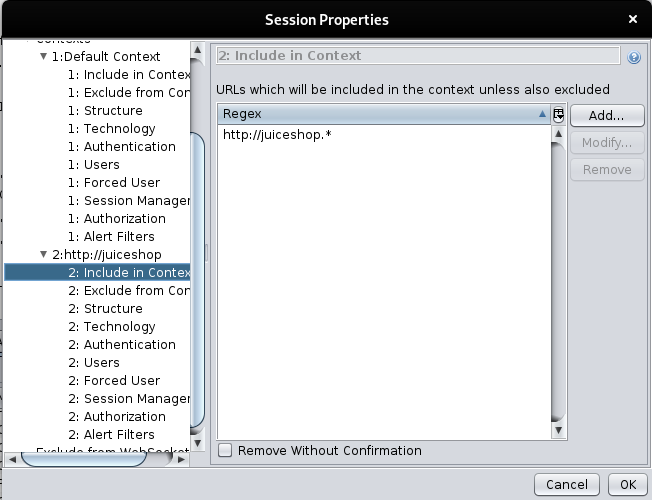Click the regex table scroll-up arrow
Screen dimensions: 652x500
click(x=558, y=133)
